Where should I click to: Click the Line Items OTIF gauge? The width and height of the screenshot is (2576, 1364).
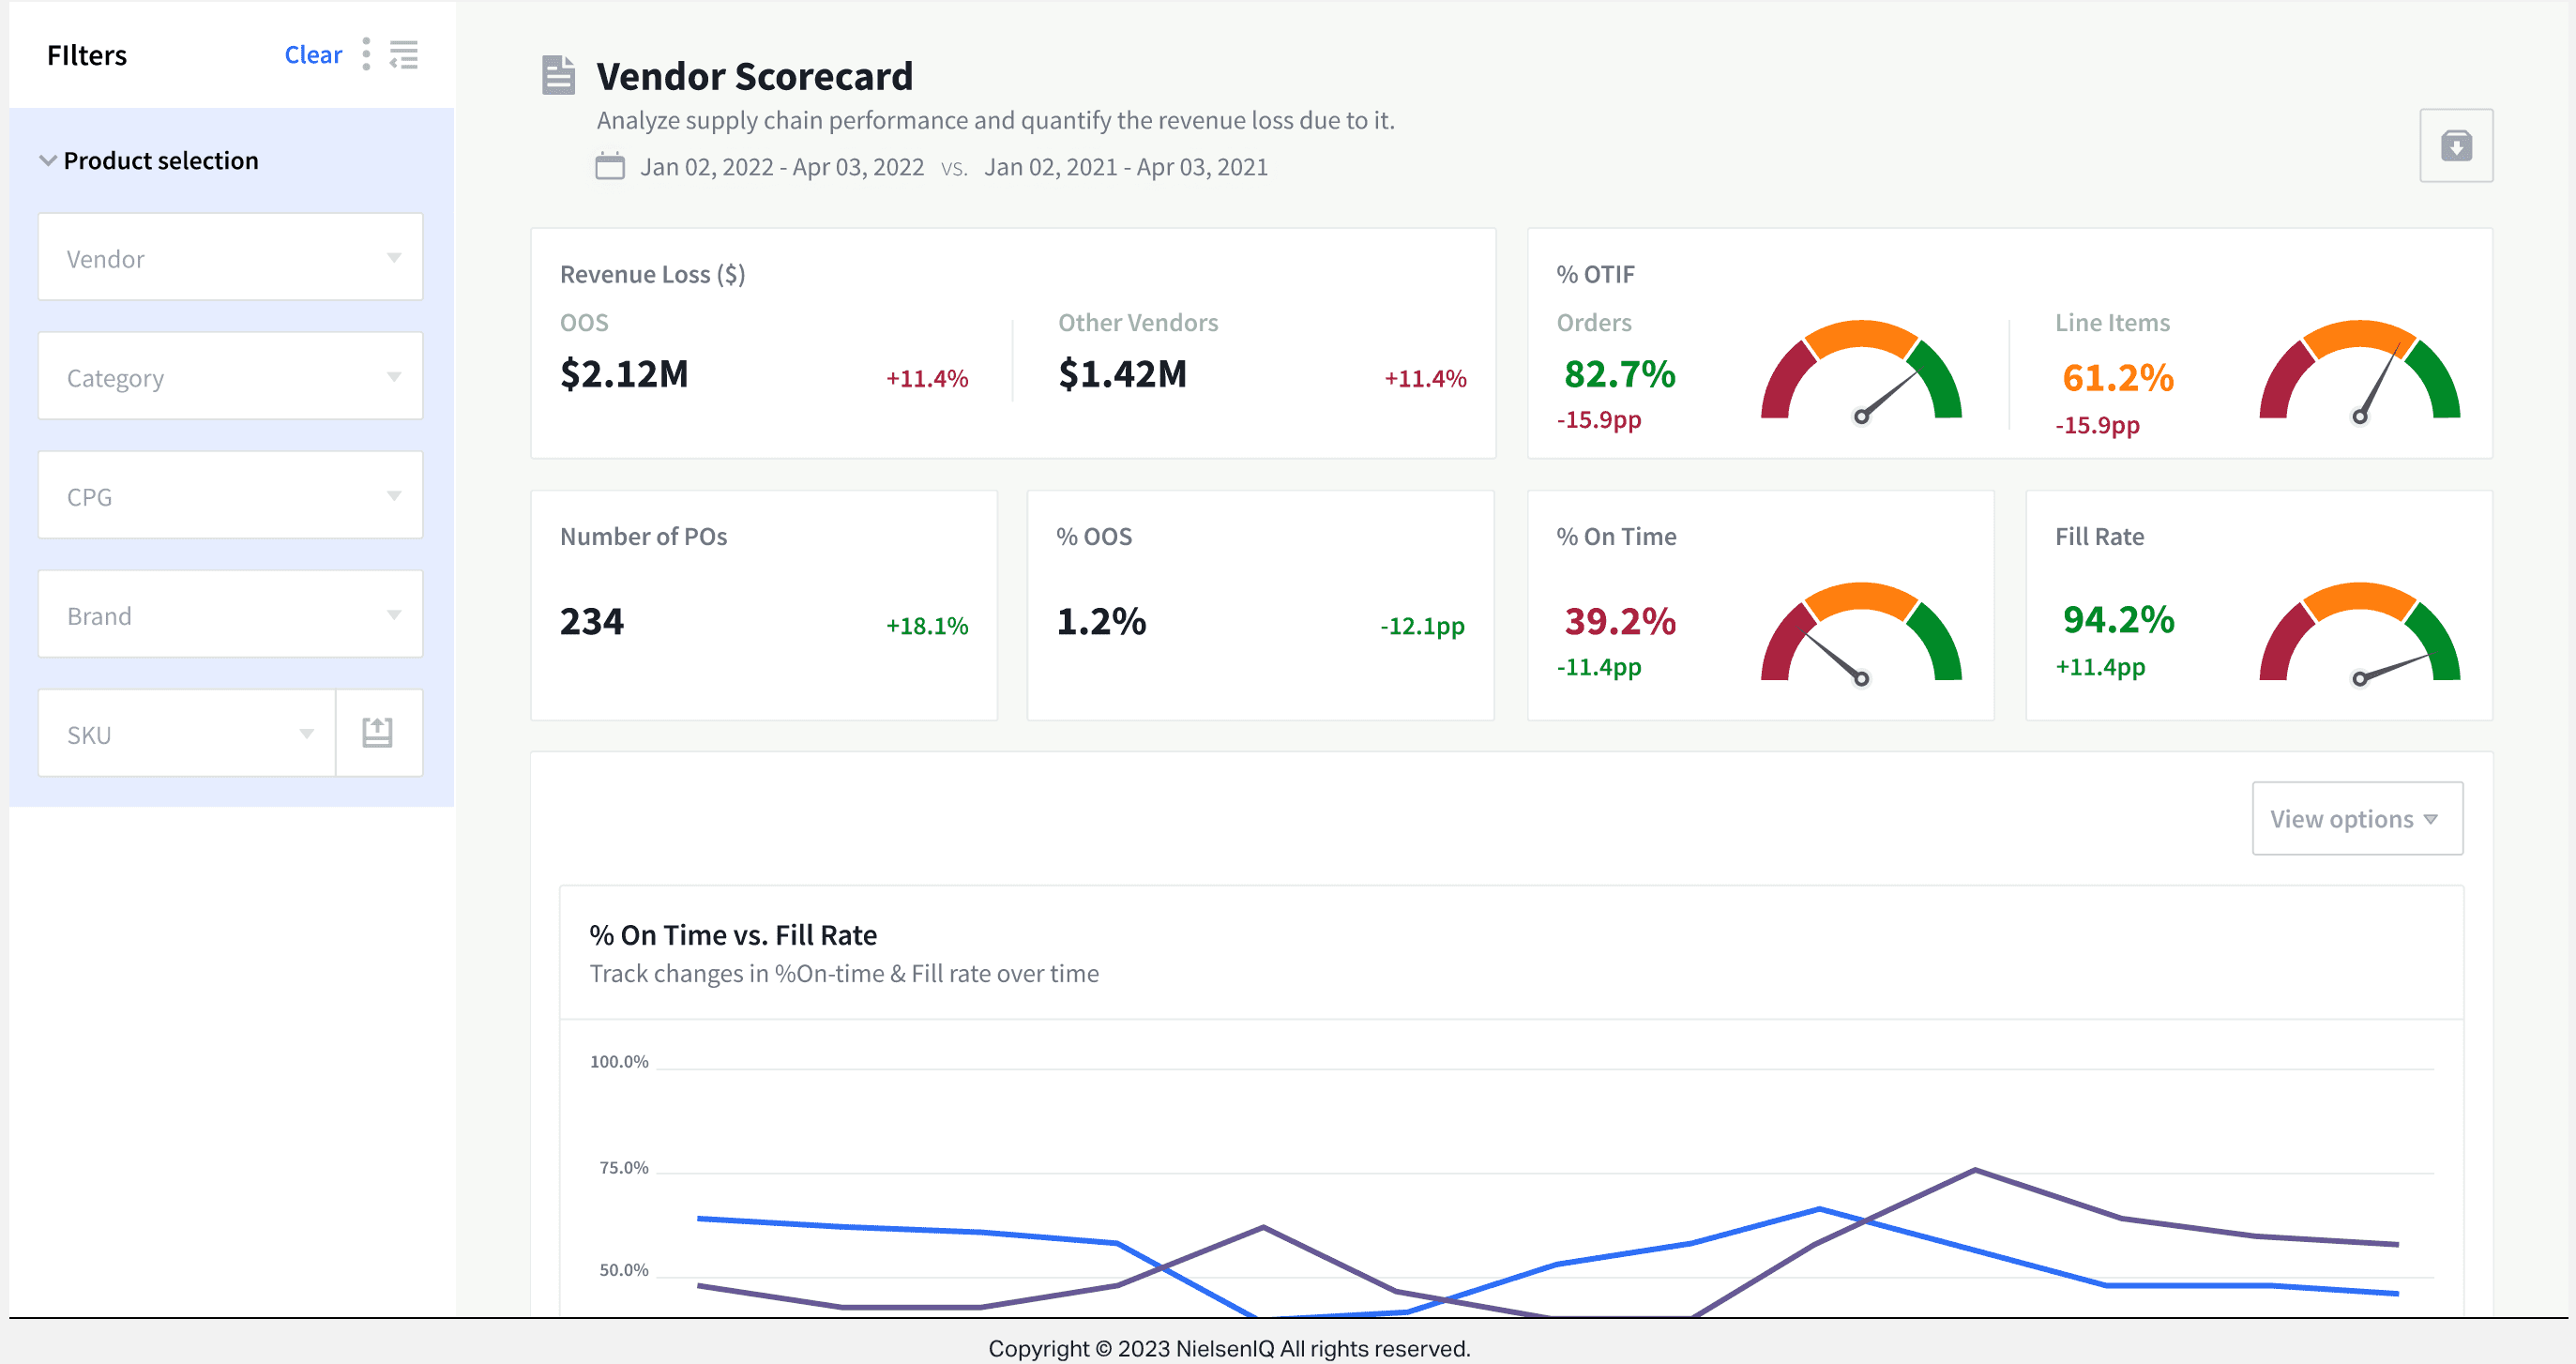pos(2358,371)
